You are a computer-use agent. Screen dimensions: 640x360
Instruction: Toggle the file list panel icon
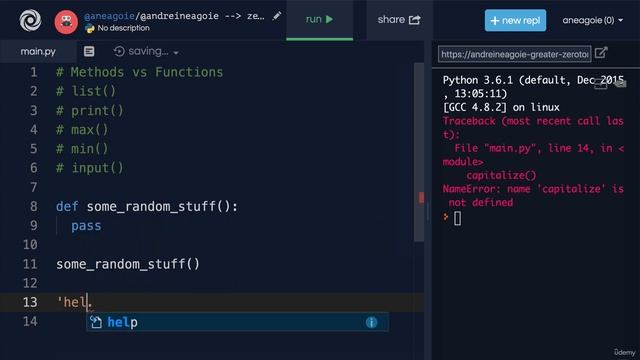(x=89, y=51)
